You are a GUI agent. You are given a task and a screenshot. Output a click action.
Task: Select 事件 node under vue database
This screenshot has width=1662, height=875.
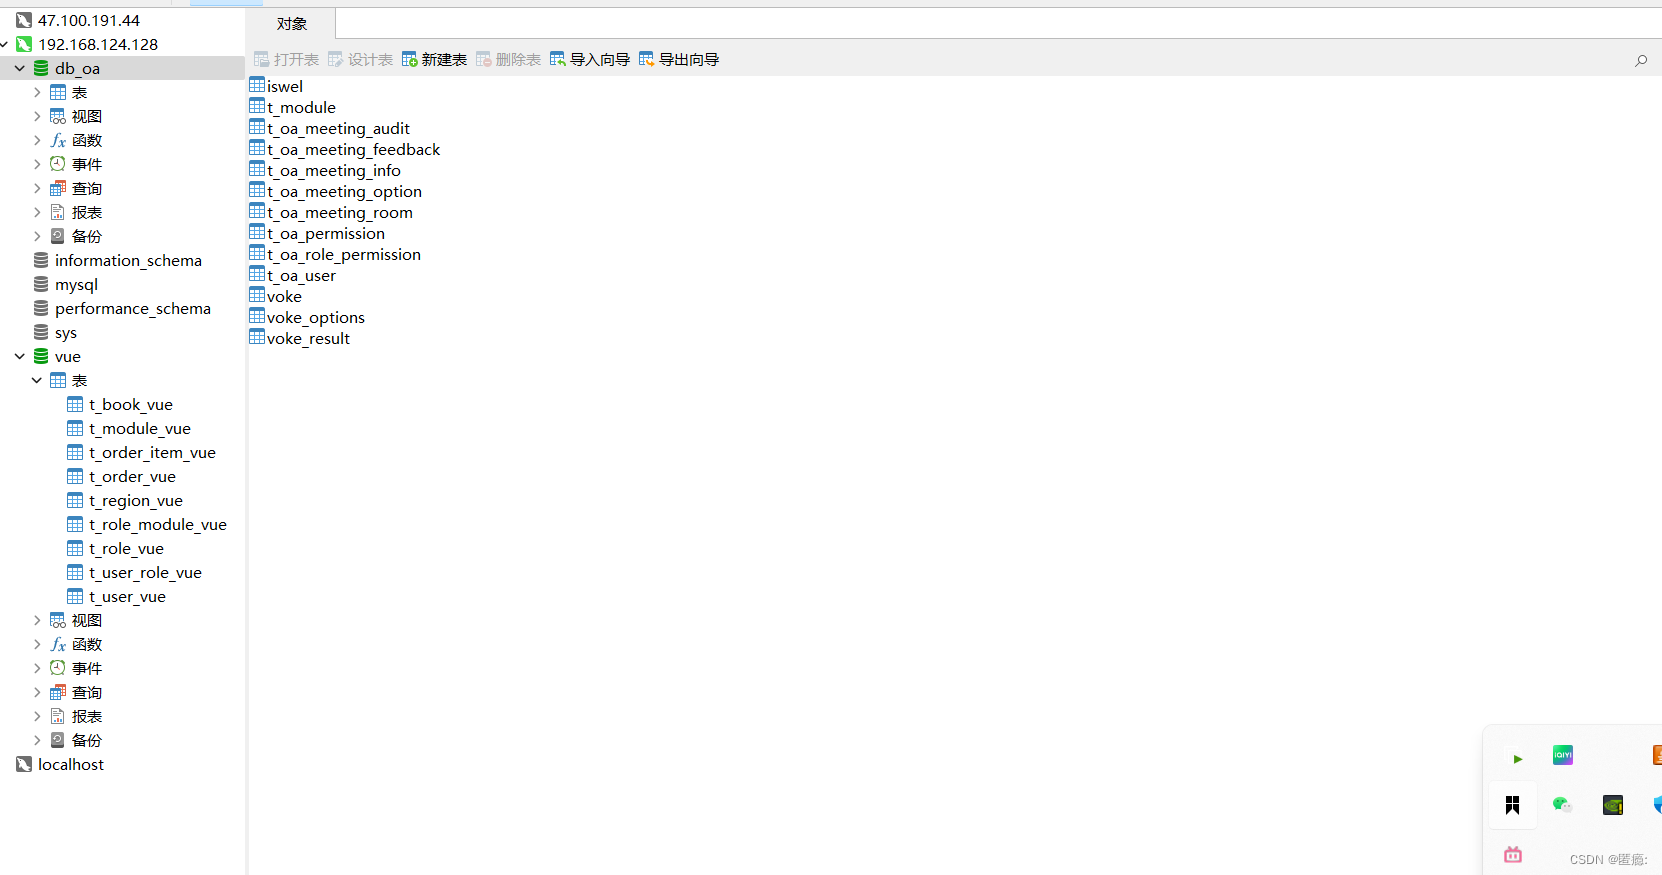86,668
